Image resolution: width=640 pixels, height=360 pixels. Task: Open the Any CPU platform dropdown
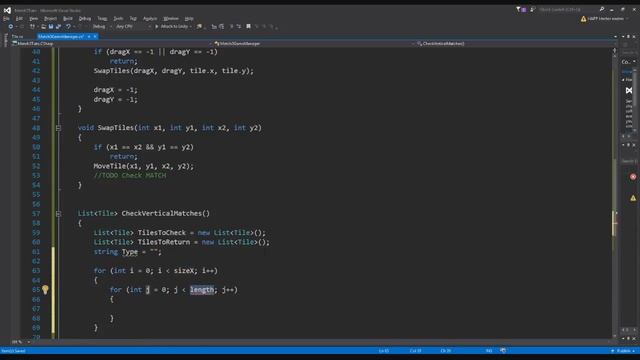pyautogui.click(x=133, y=27)
